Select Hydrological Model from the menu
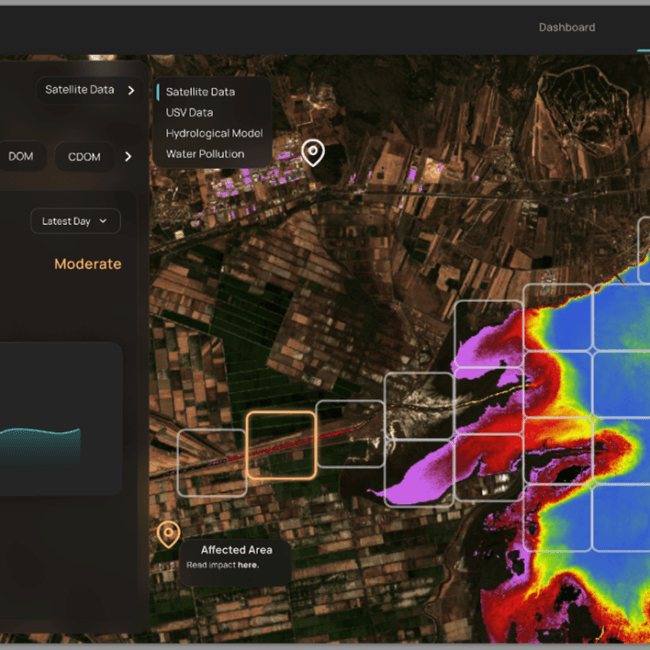The image size is (650, 650). [x=214, y=133]
